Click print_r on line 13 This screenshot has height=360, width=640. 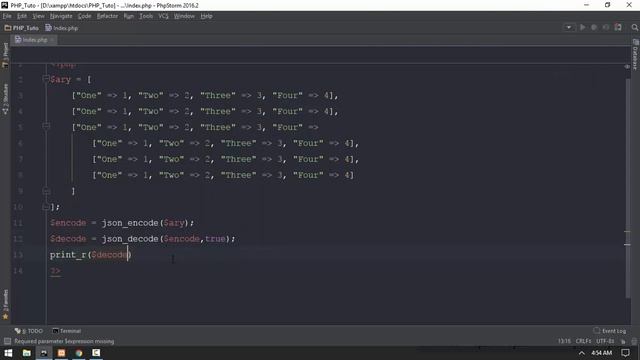point(68,255)
